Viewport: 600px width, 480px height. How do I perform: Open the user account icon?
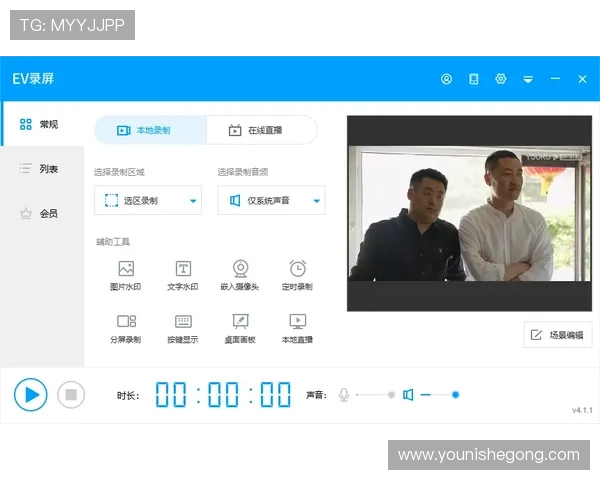pos(446,79)
